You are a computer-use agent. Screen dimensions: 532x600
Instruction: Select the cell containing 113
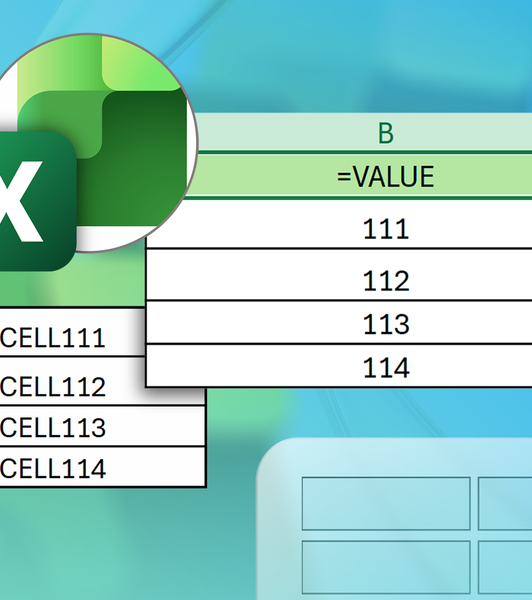pos(339,323)
